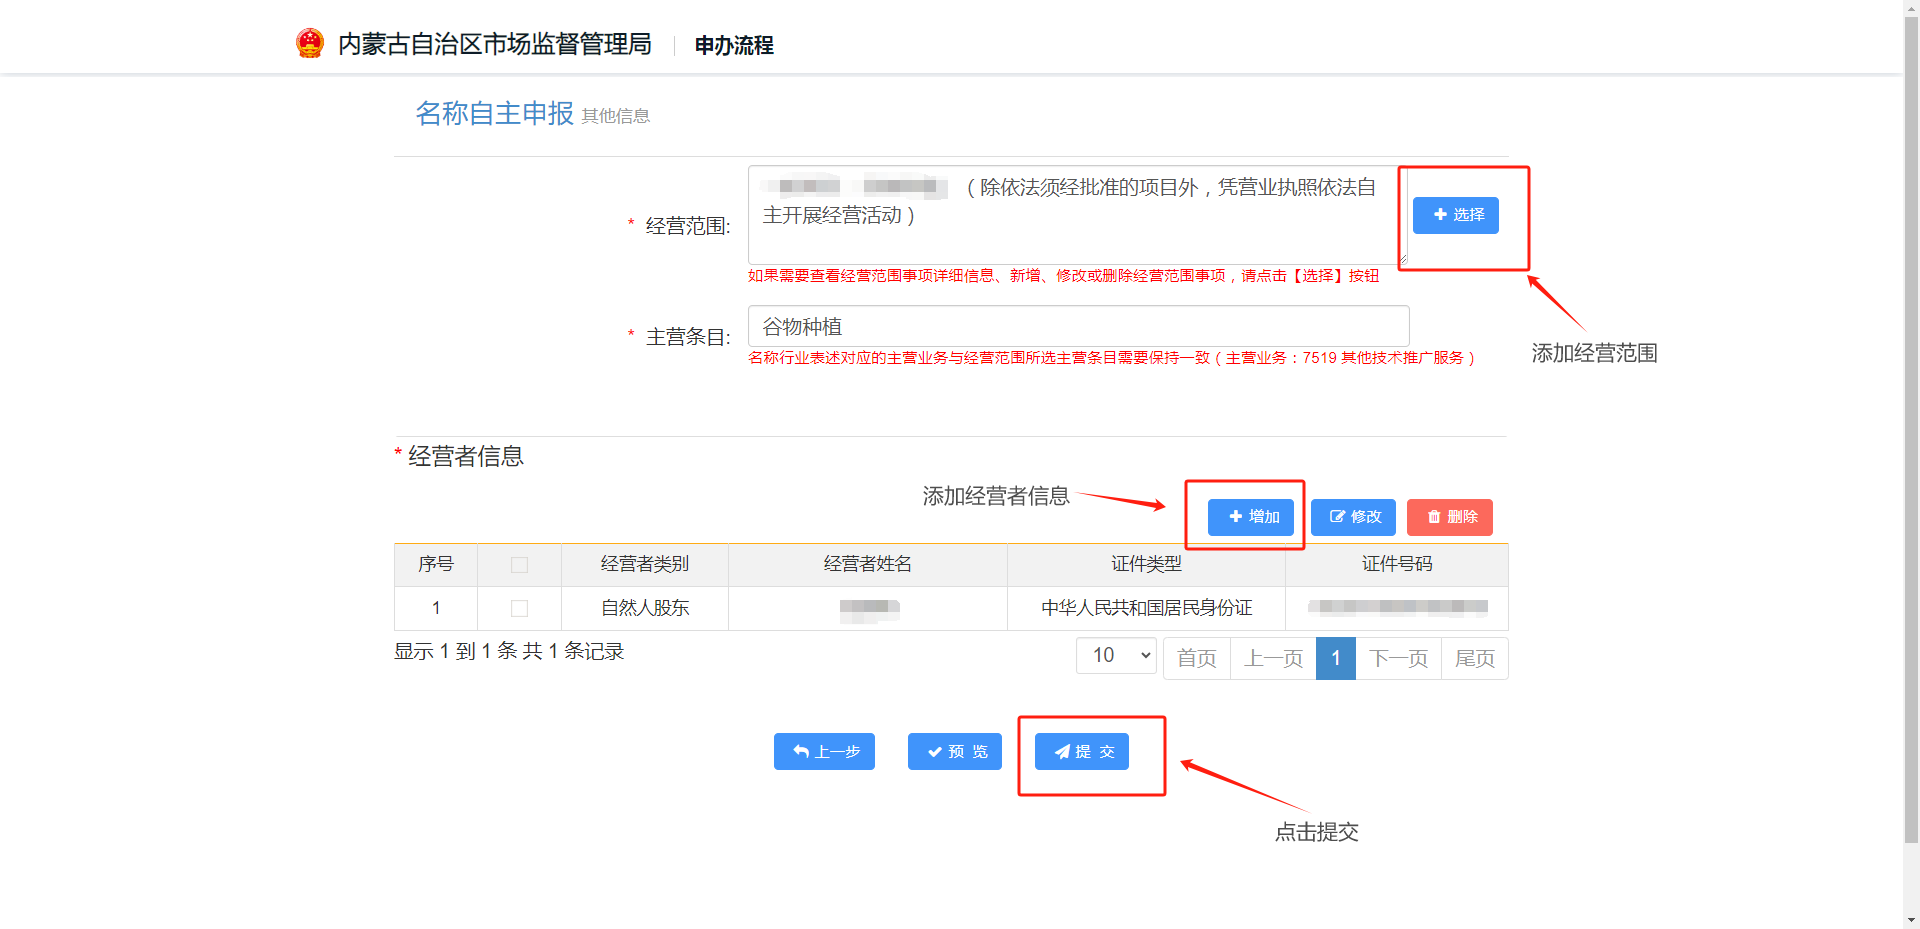
Task: Click the plus icon on 增加 button
Action: tap(1235, 517)
